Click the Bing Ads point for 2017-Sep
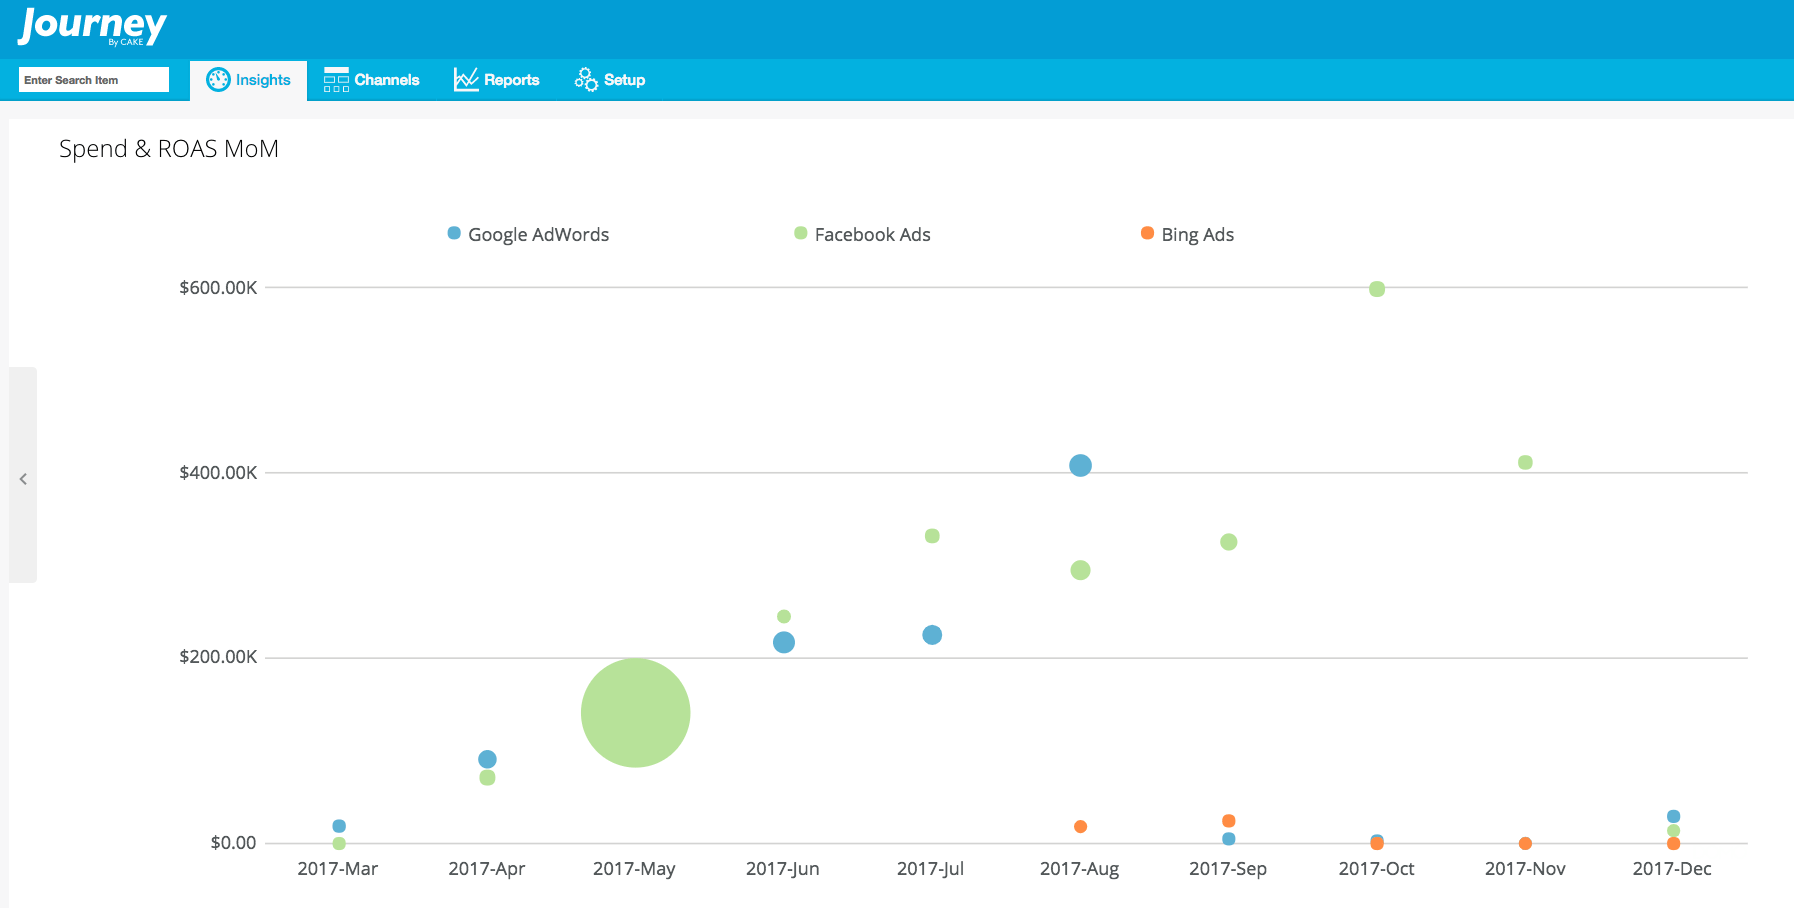 coord(1229,821)
